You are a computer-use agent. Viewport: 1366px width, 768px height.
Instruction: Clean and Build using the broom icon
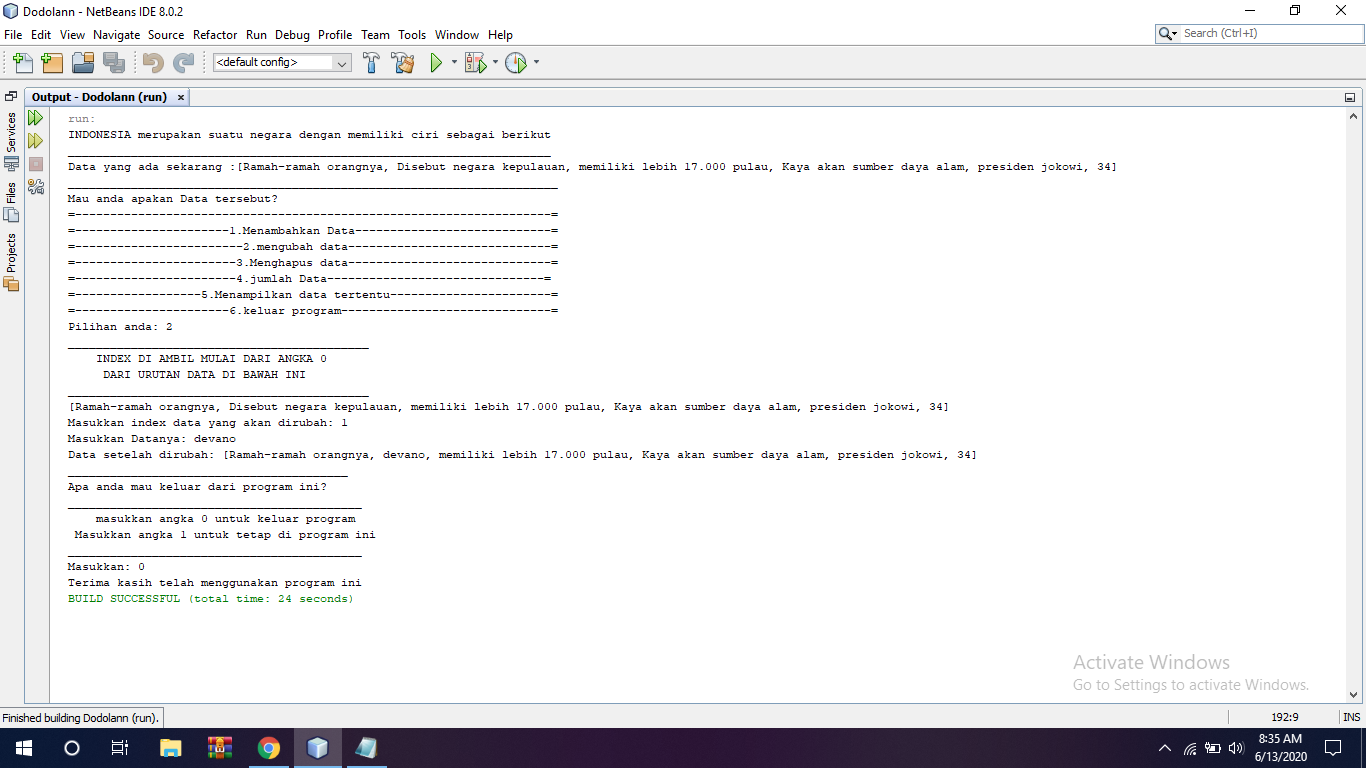click(402, 62)
